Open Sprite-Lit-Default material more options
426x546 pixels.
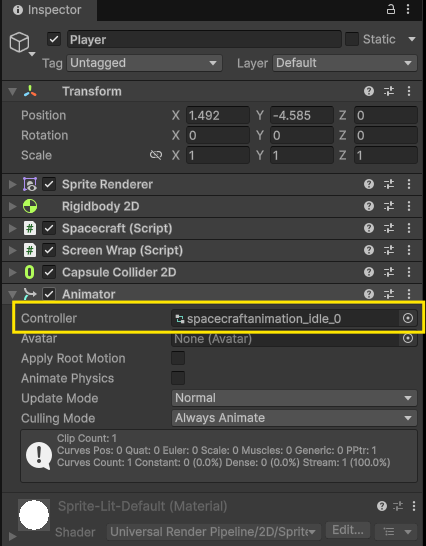pyautogui.click(x=414, y=506)
